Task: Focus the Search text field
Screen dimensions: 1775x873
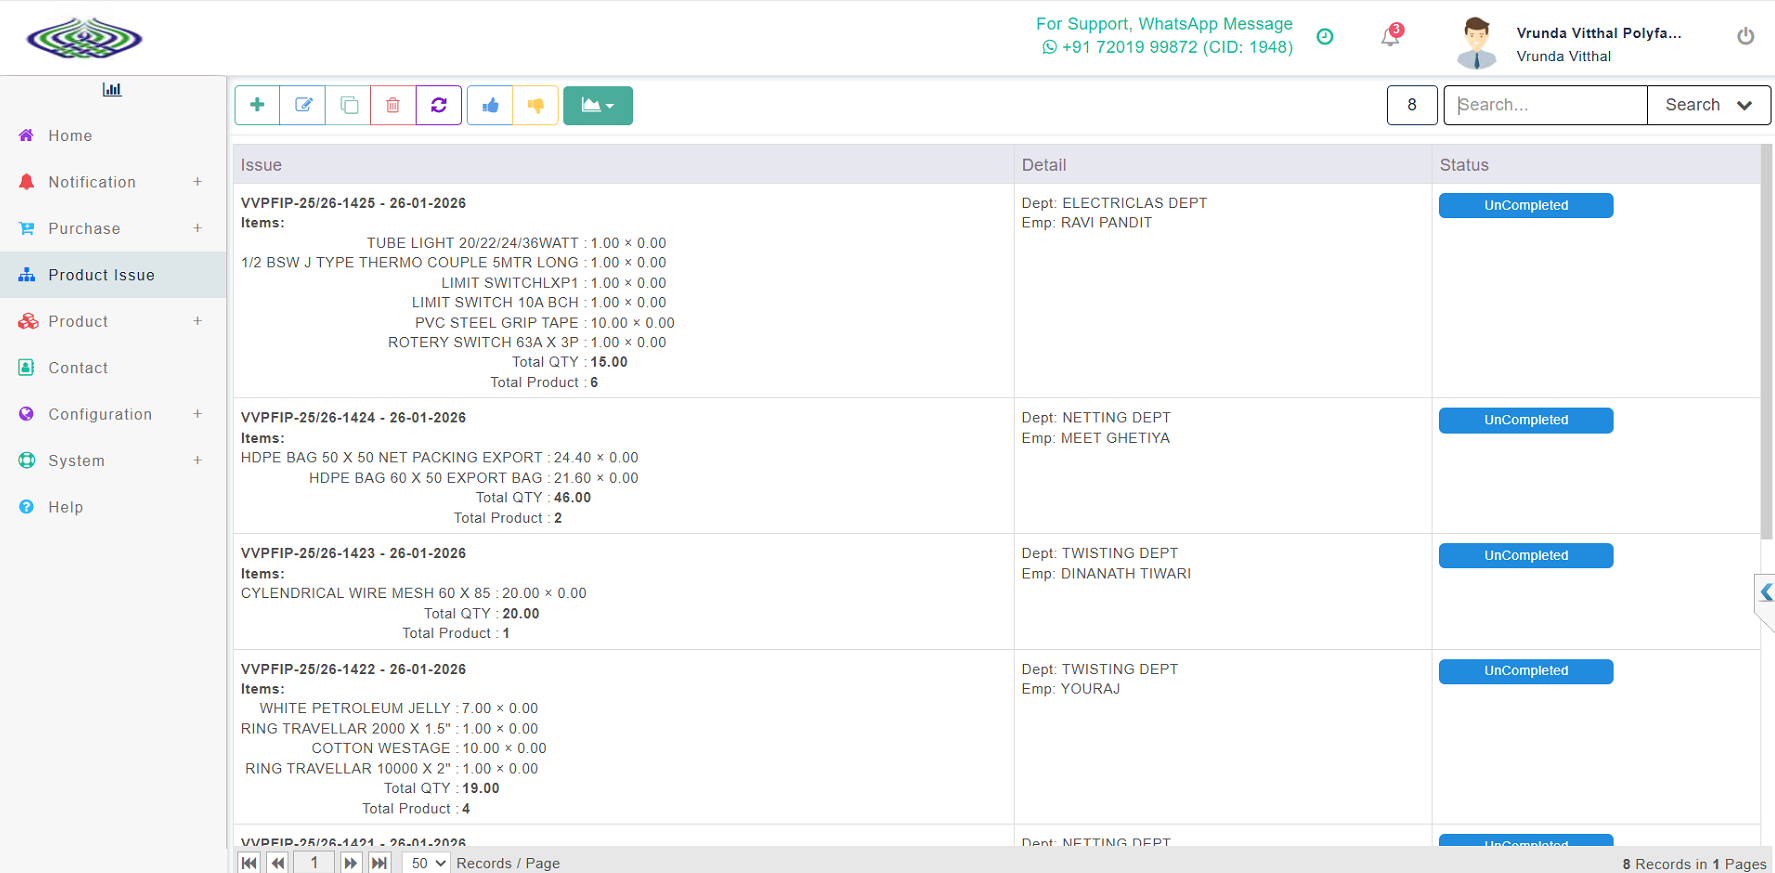Action: click(1545, 105)
